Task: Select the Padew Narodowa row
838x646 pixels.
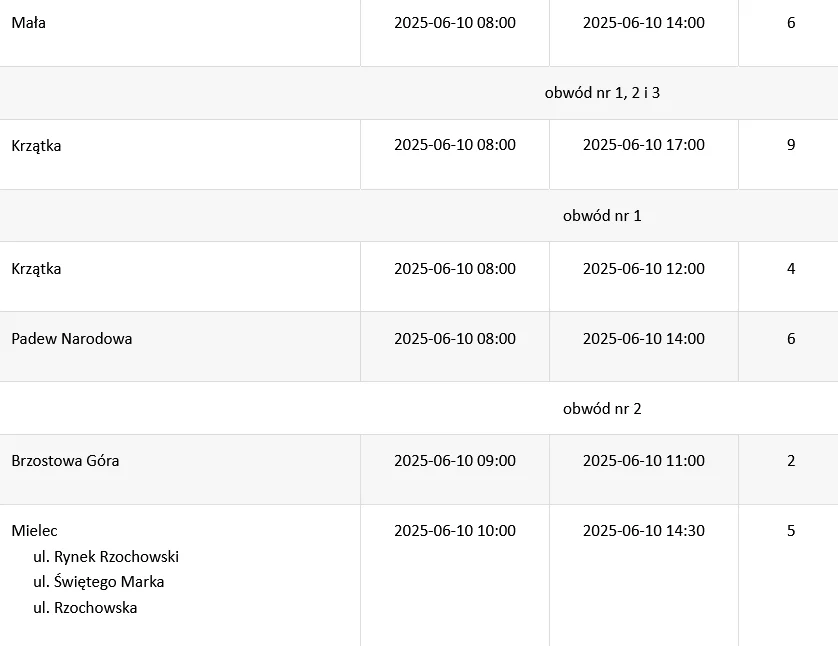Action: point(419,346)
